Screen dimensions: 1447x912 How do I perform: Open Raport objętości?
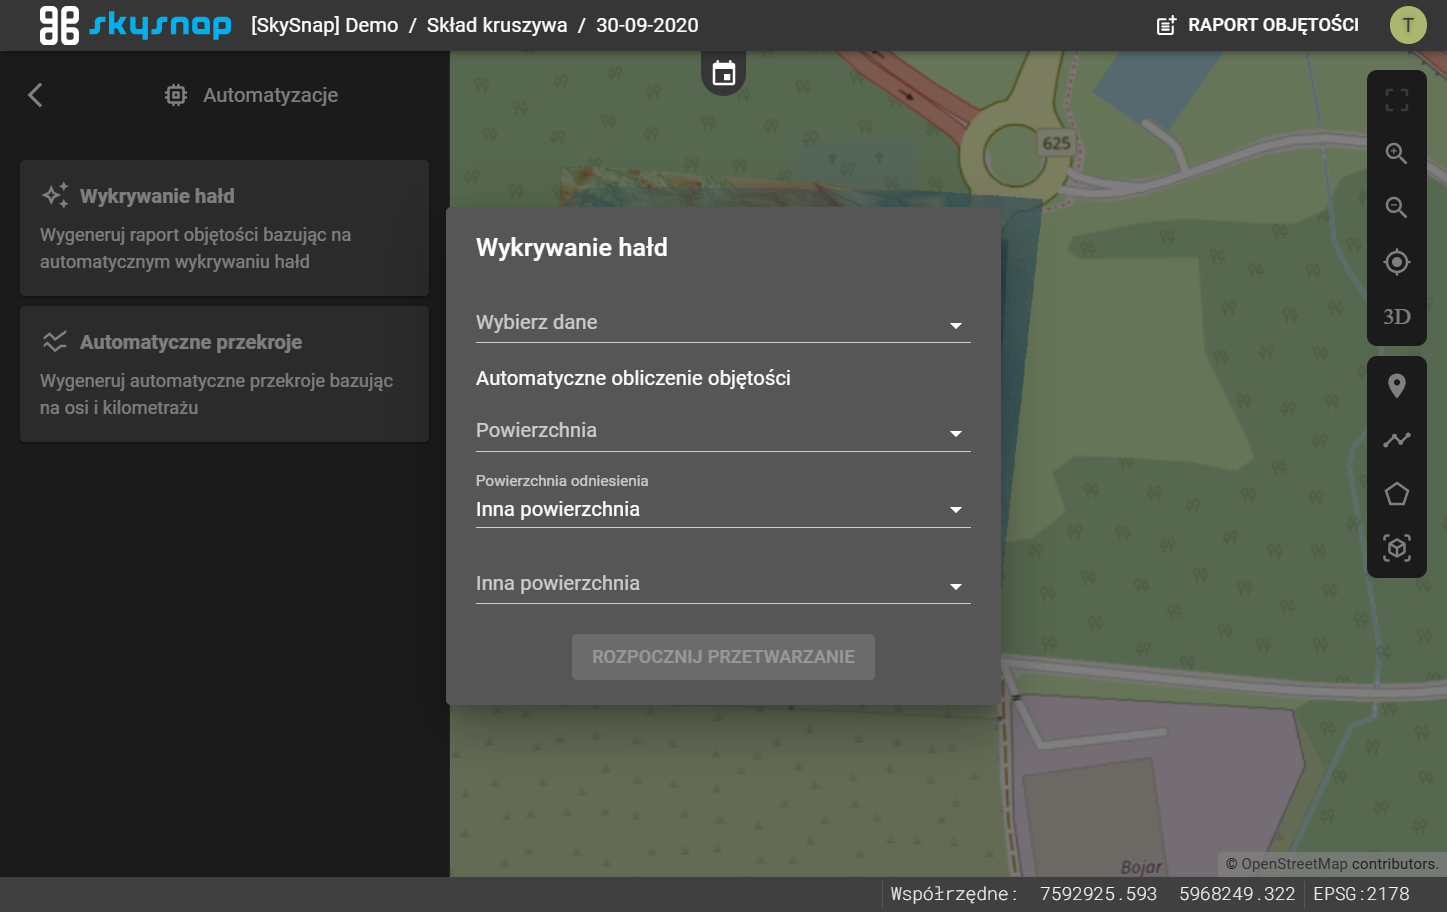point(1258,25)
